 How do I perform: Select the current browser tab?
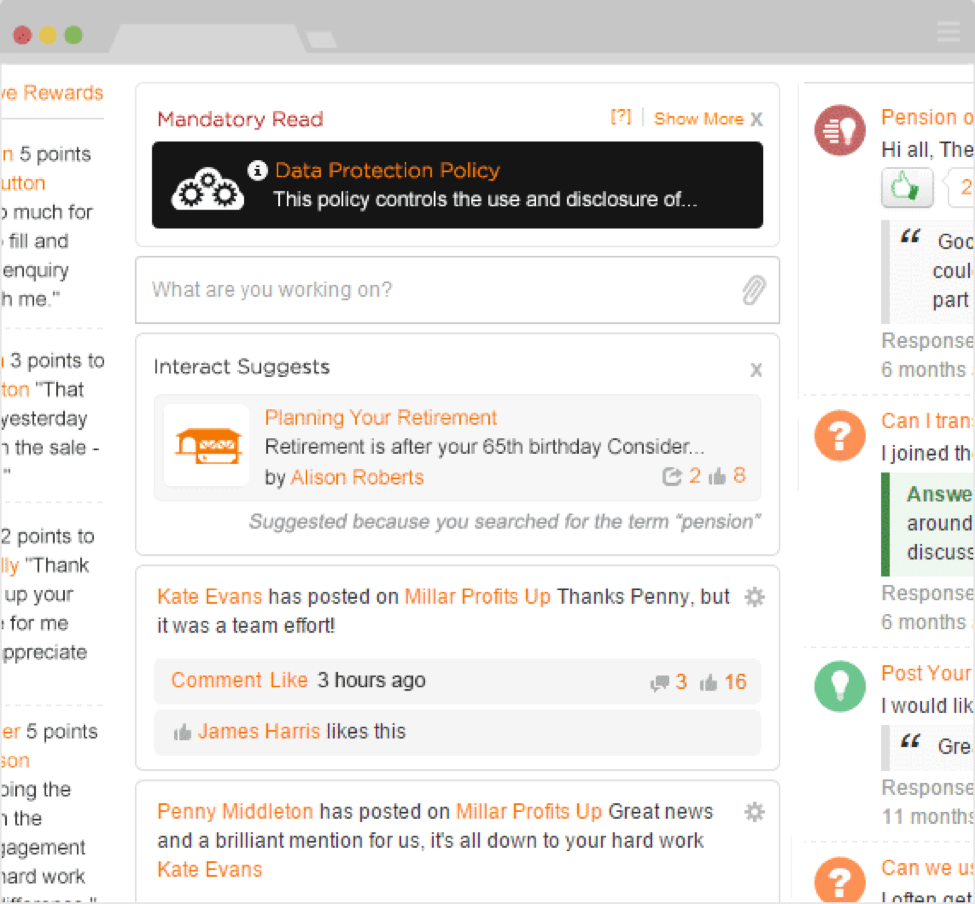(x=208, y=39)
